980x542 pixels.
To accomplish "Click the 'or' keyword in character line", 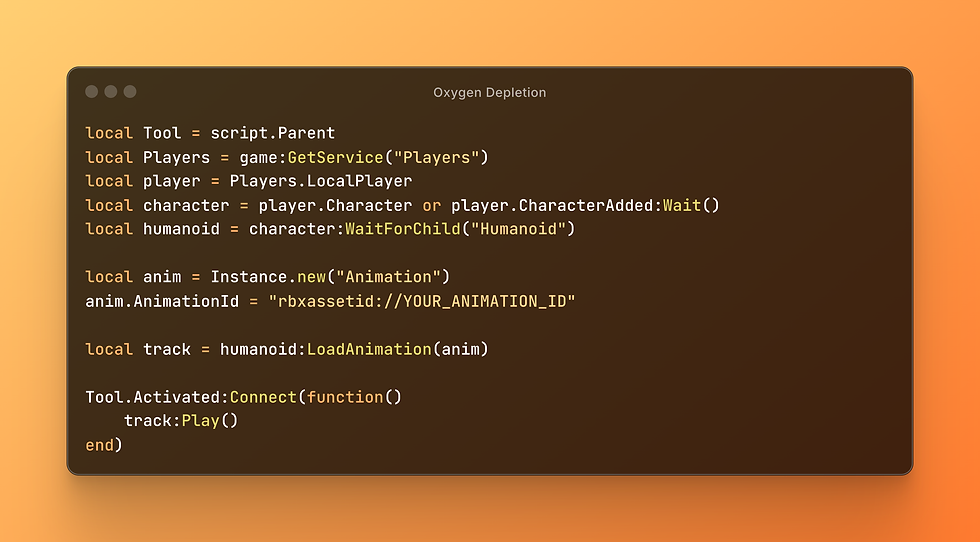I will point(431,206).
